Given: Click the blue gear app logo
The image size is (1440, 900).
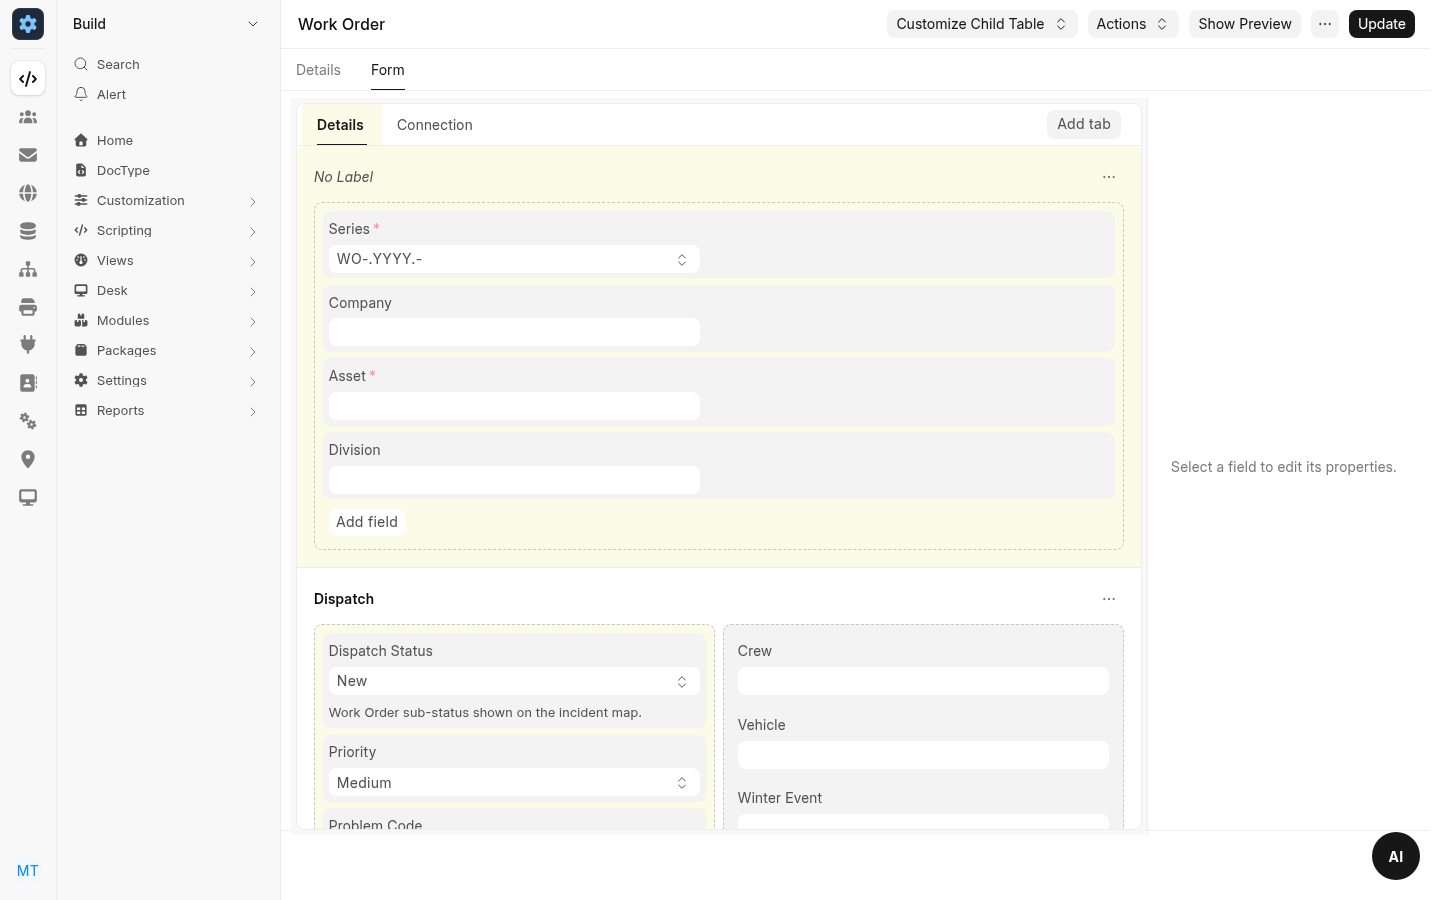Looking at the screenshot, I should point(28,24).
